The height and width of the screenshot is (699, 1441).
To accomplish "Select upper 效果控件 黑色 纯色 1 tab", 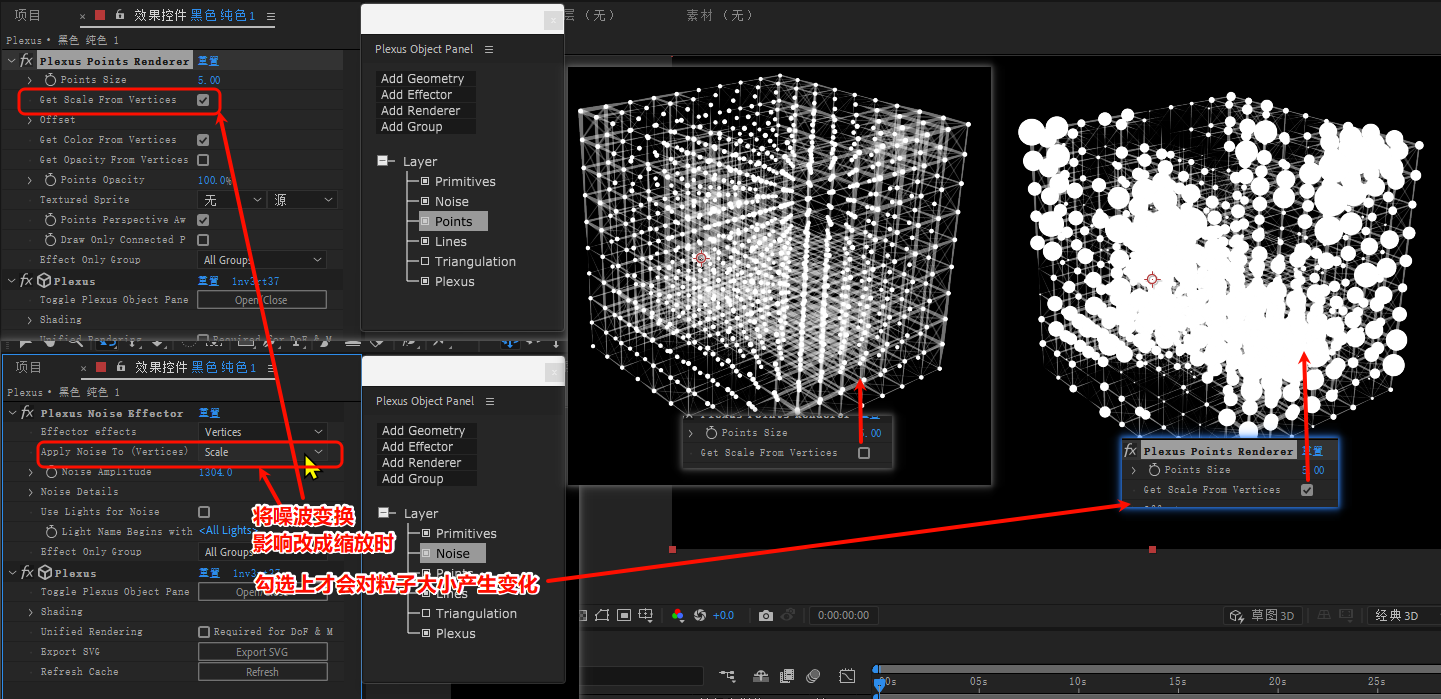I will coord(195,16).
